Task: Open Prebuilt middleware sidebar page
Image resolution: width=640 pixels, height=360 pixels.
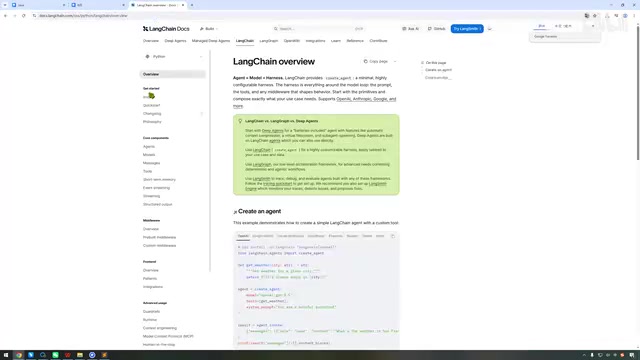Action: click(x=159, y=237)
